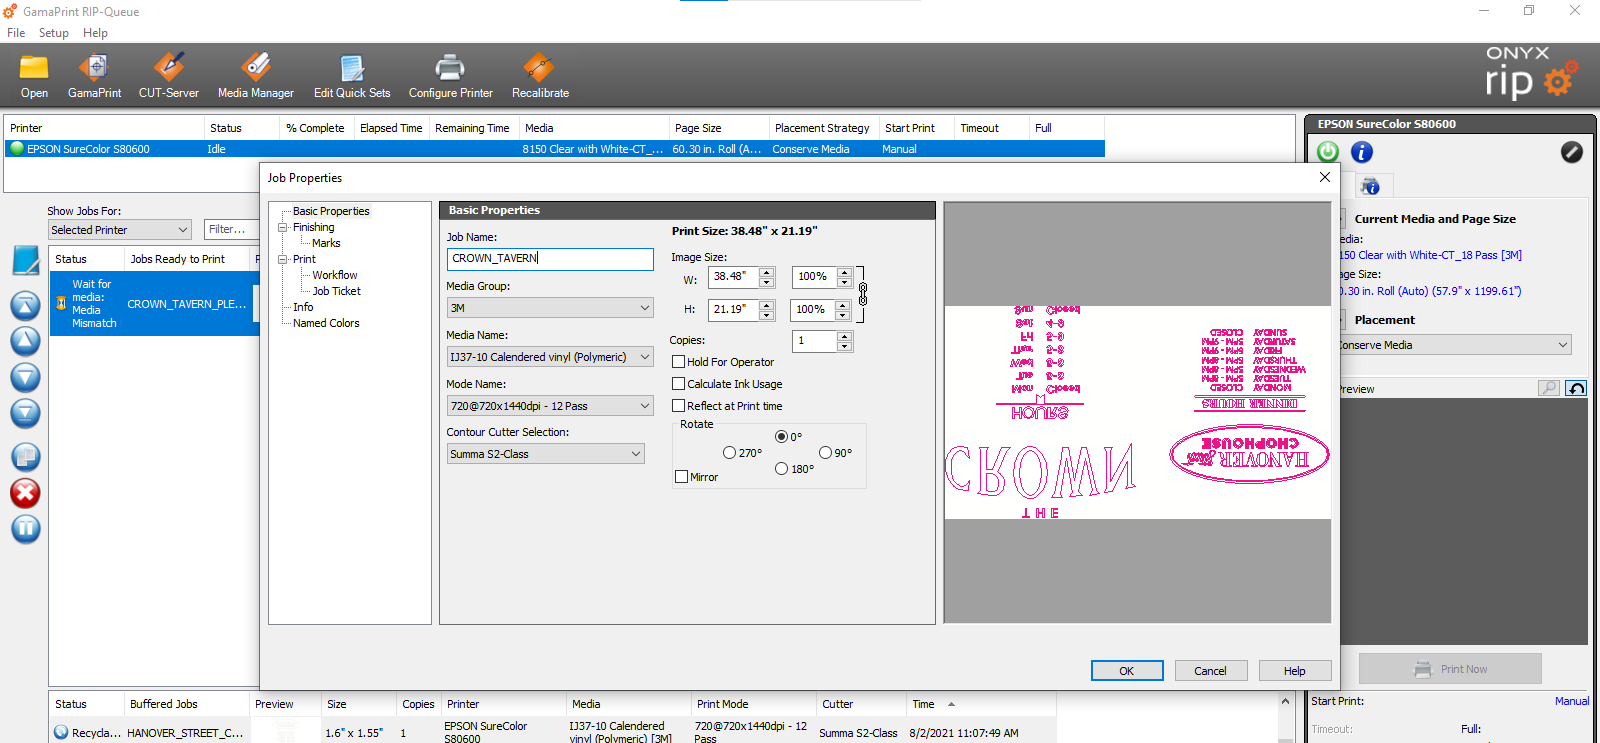Click the Manual start print link

coord(1572,701)
